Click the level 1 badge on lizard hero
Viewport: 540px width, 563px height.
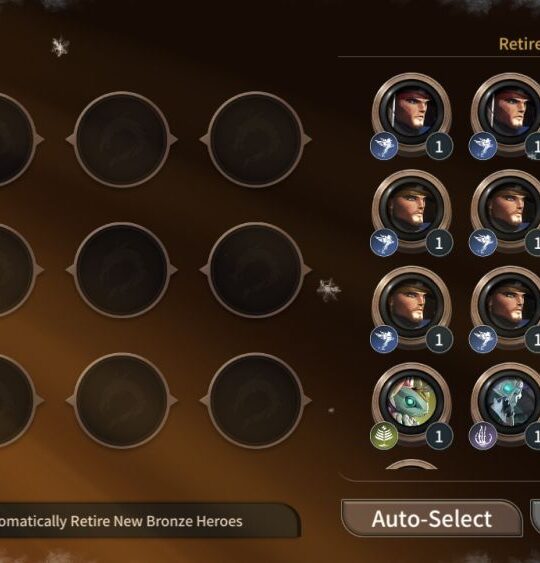pos(439,436)
